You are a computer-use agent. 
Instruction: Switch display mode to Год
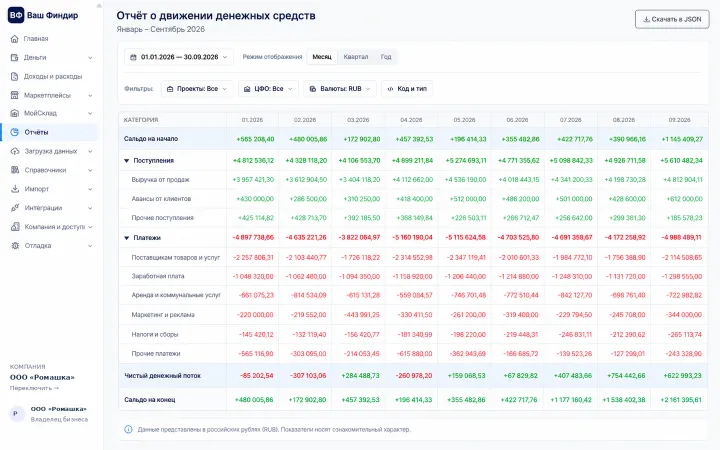[386, 57]
